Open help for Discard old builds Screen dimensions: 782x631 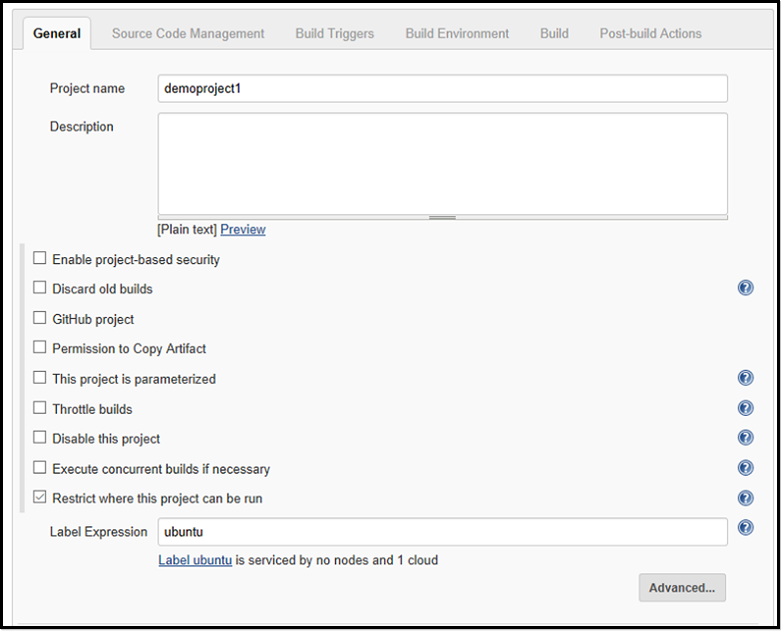745,288
